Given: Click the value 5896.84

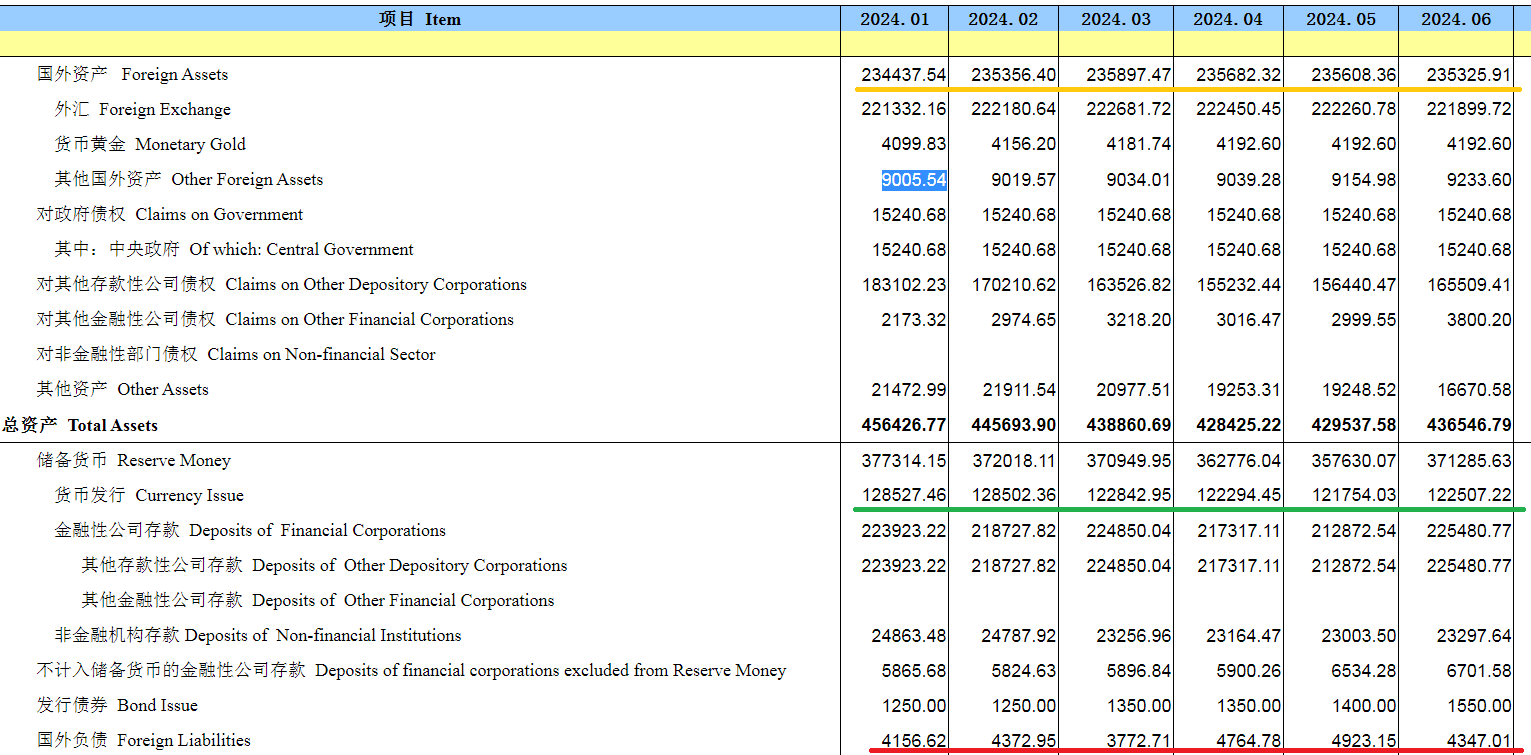Looking at the screenshot, I should click(1139, 671).
